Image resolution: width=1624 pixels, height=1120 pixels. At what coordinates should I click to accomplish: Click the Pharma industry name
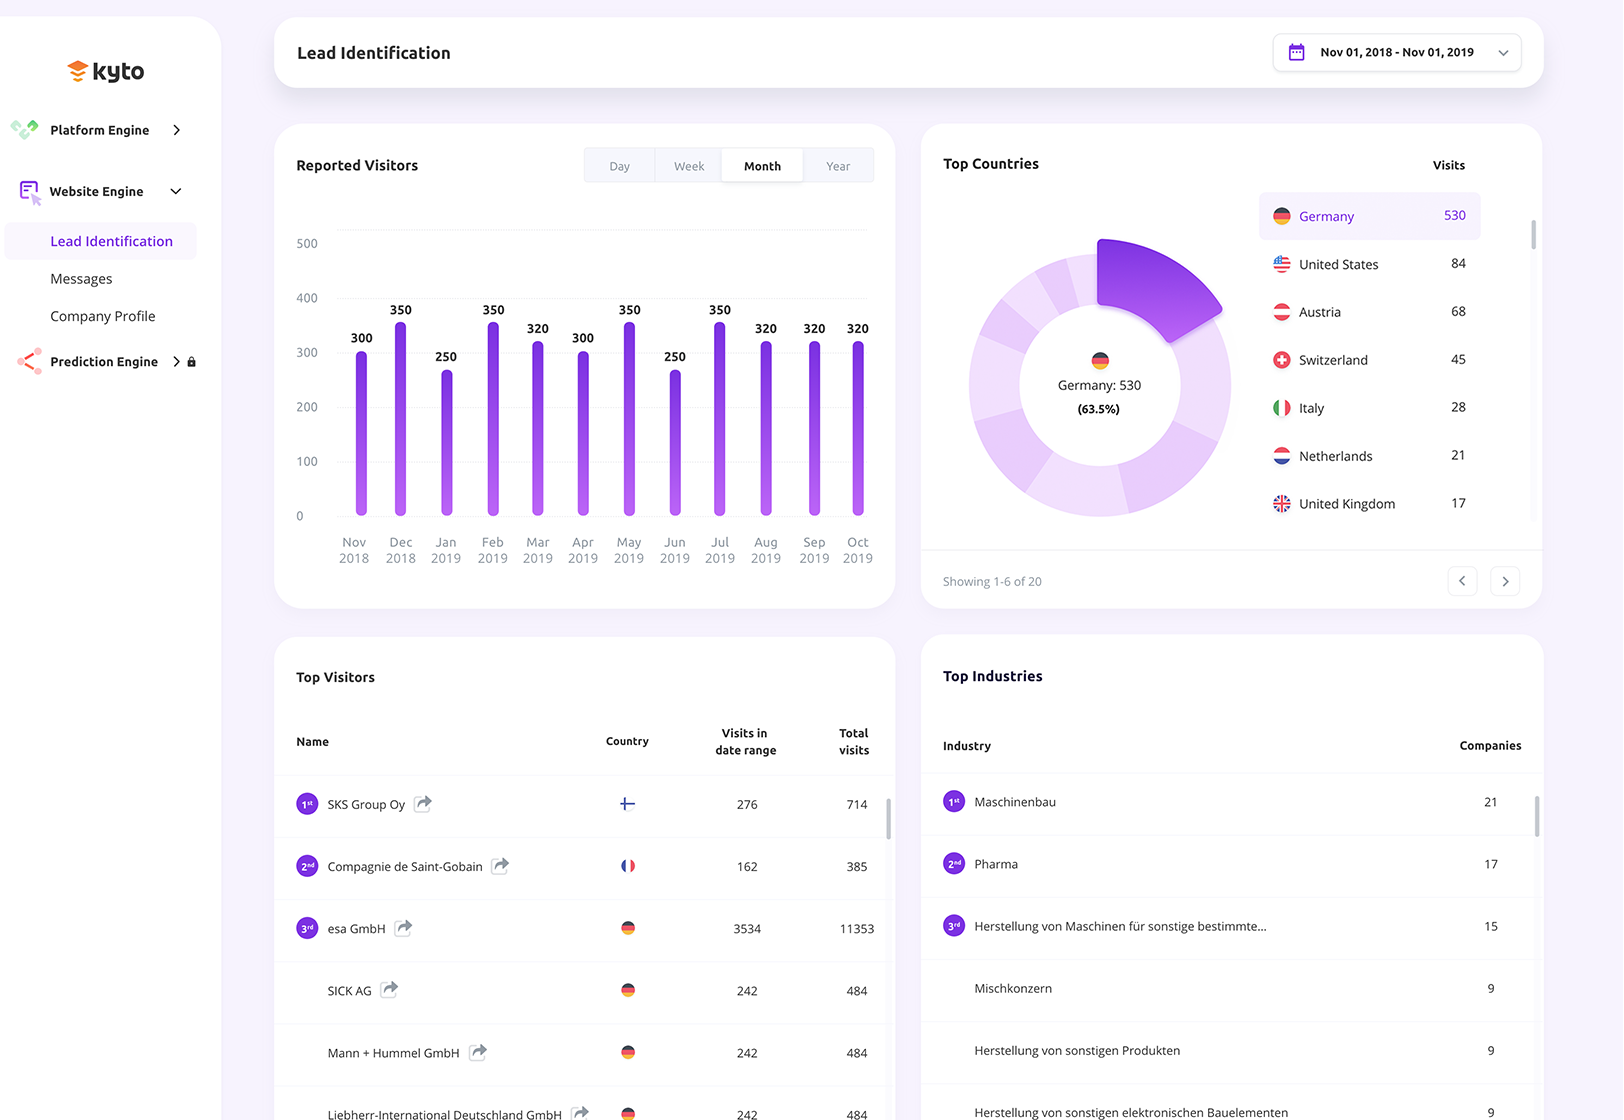click(996, 864)
